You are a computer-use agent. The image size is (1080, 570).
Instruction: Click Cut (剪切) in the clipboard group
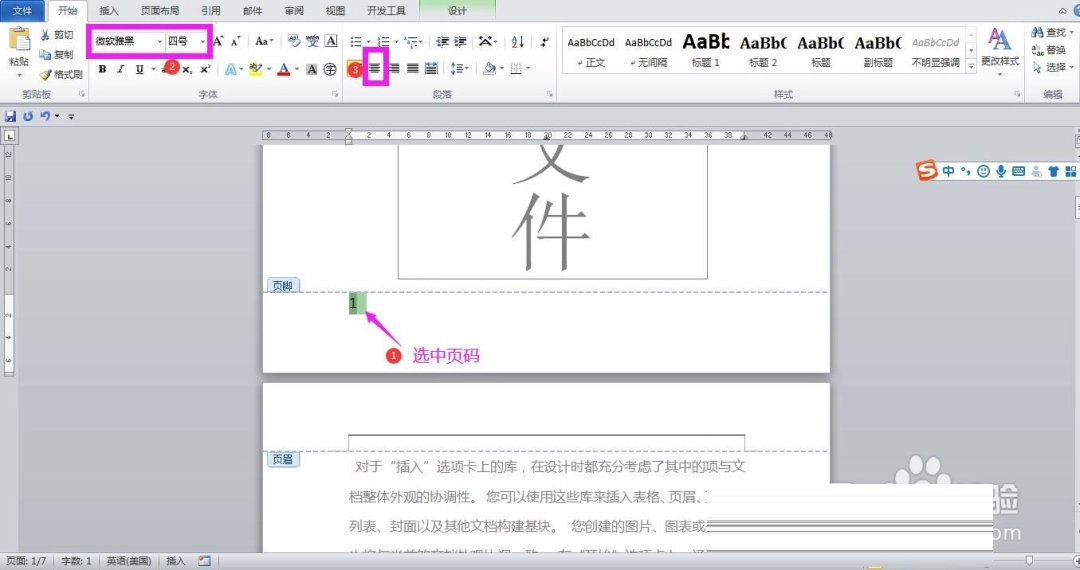(x=56, y=34)
